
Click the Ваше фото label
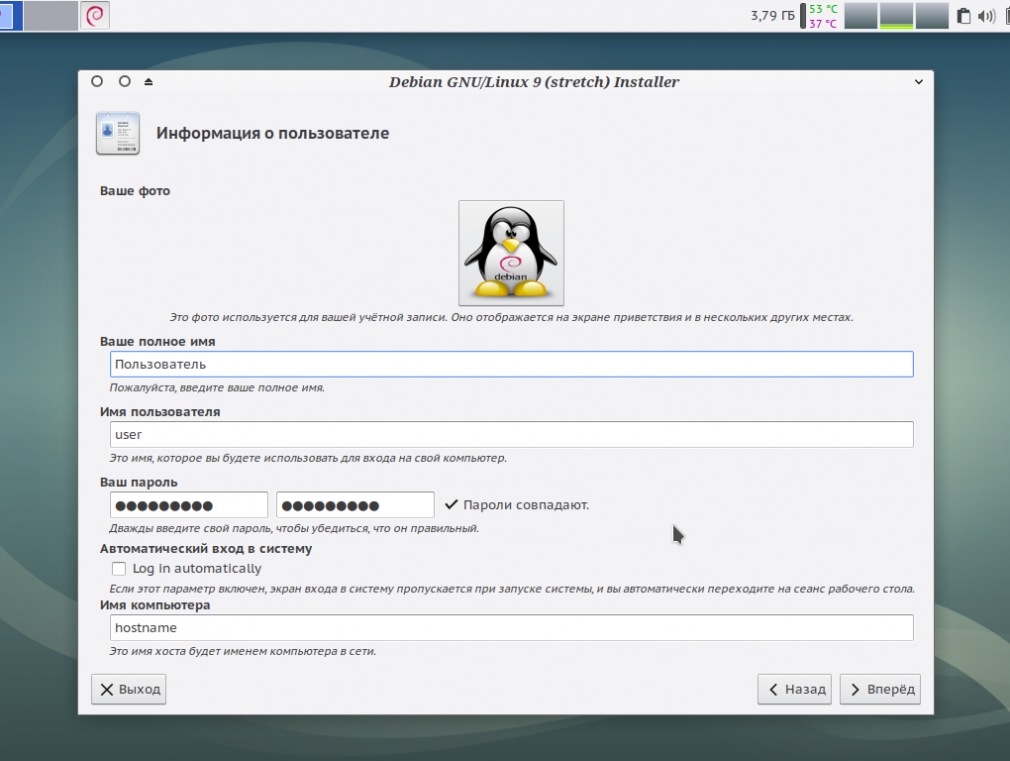point(135,191)
